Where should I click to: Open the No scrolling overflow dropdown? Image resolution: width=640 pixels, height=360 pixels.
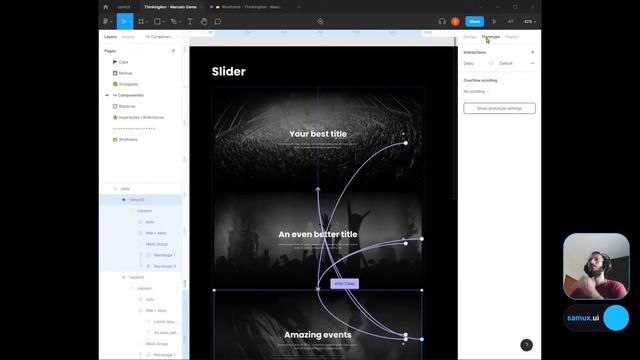tap(476, 91)
